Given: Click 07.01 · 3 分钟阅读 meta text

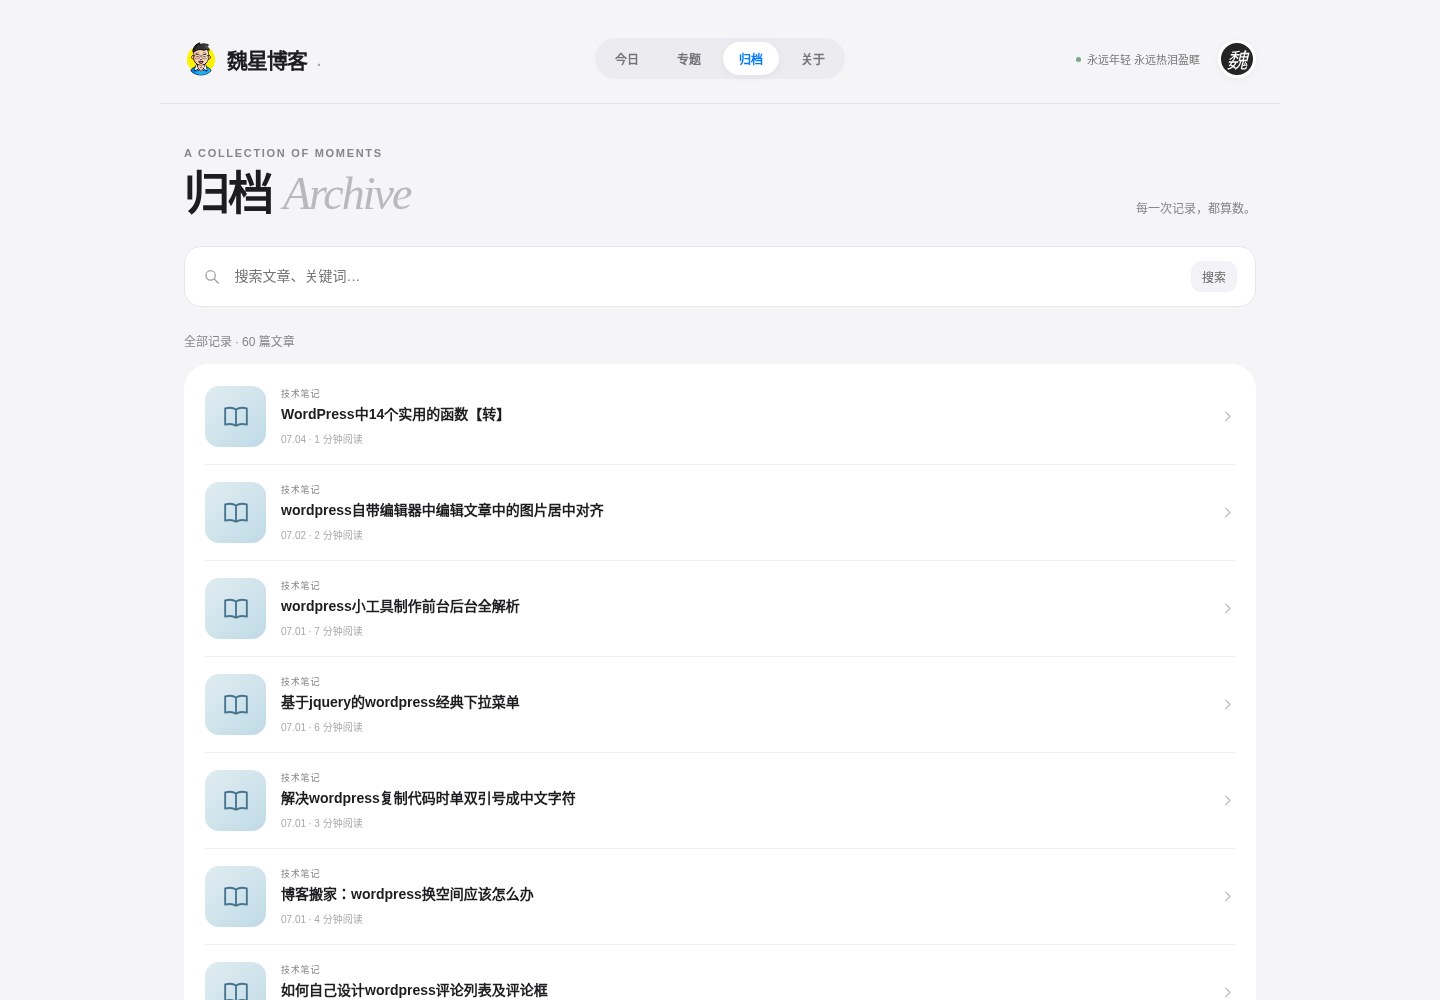Looking at the screenshot, I should pyautogui.click(x=322, y=823).
